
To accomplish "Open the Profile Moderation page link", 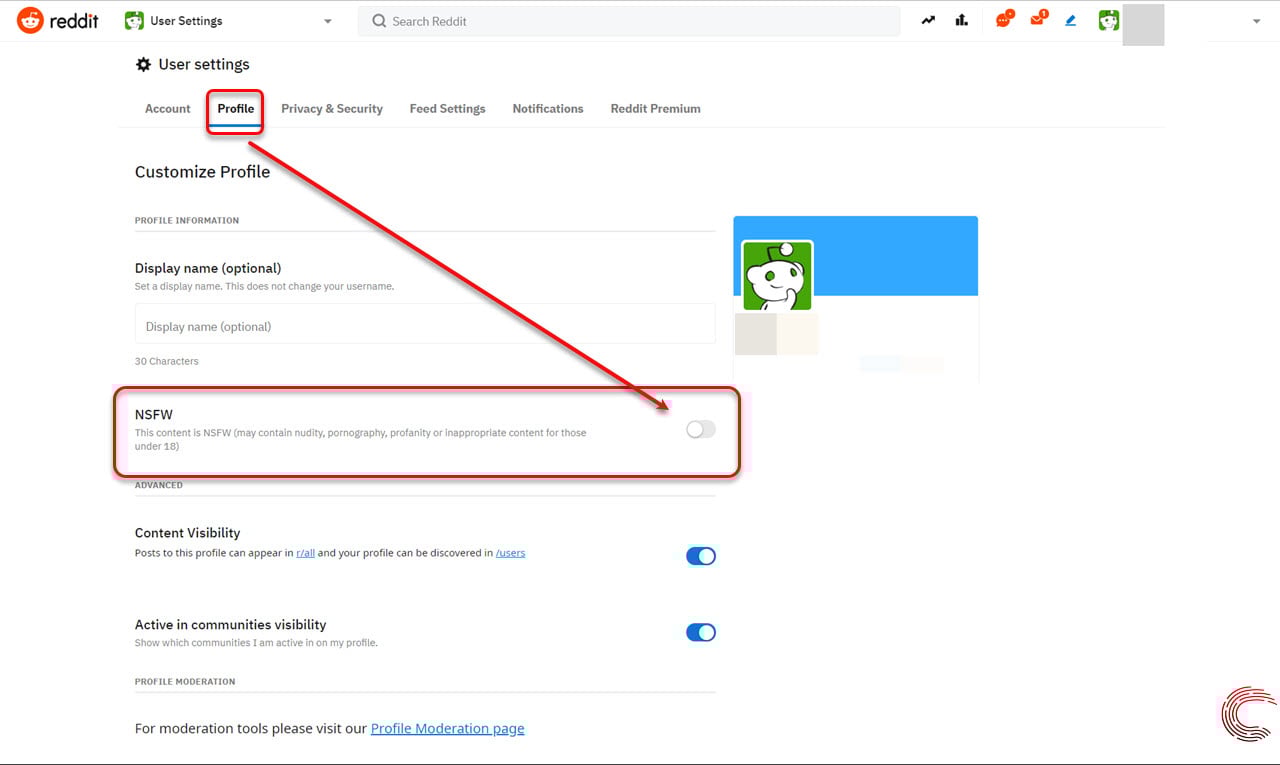I will coord(447,729).
